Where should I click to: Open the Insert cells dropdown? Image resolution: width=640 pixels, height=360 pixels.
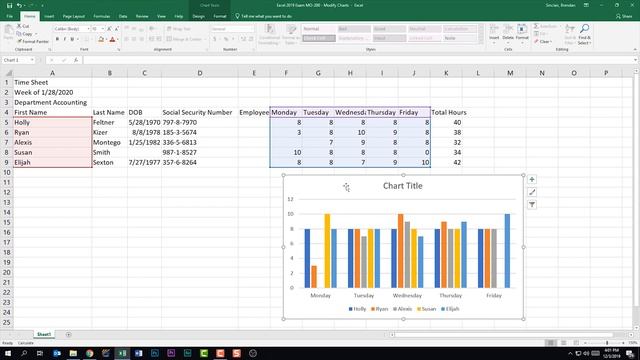494,34
